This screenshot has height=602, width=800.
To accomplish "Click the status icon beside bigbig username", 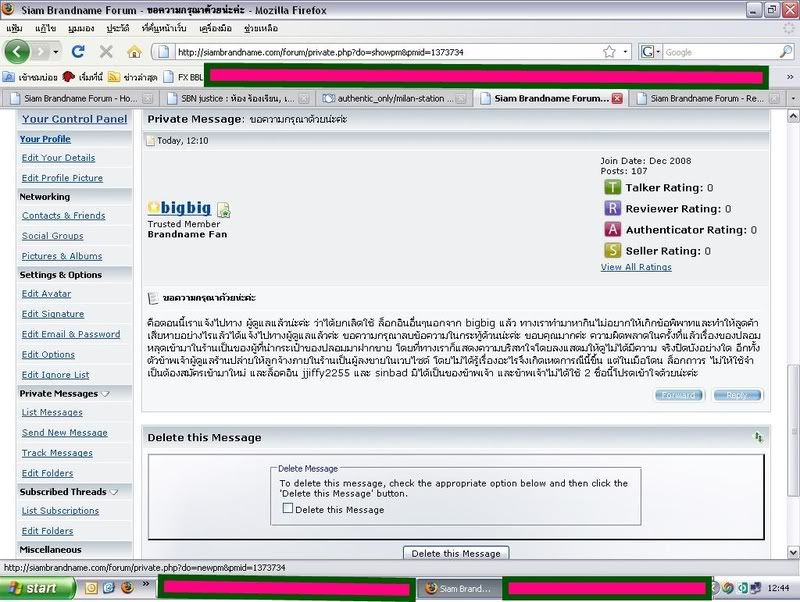I will (x=224, y=210).
